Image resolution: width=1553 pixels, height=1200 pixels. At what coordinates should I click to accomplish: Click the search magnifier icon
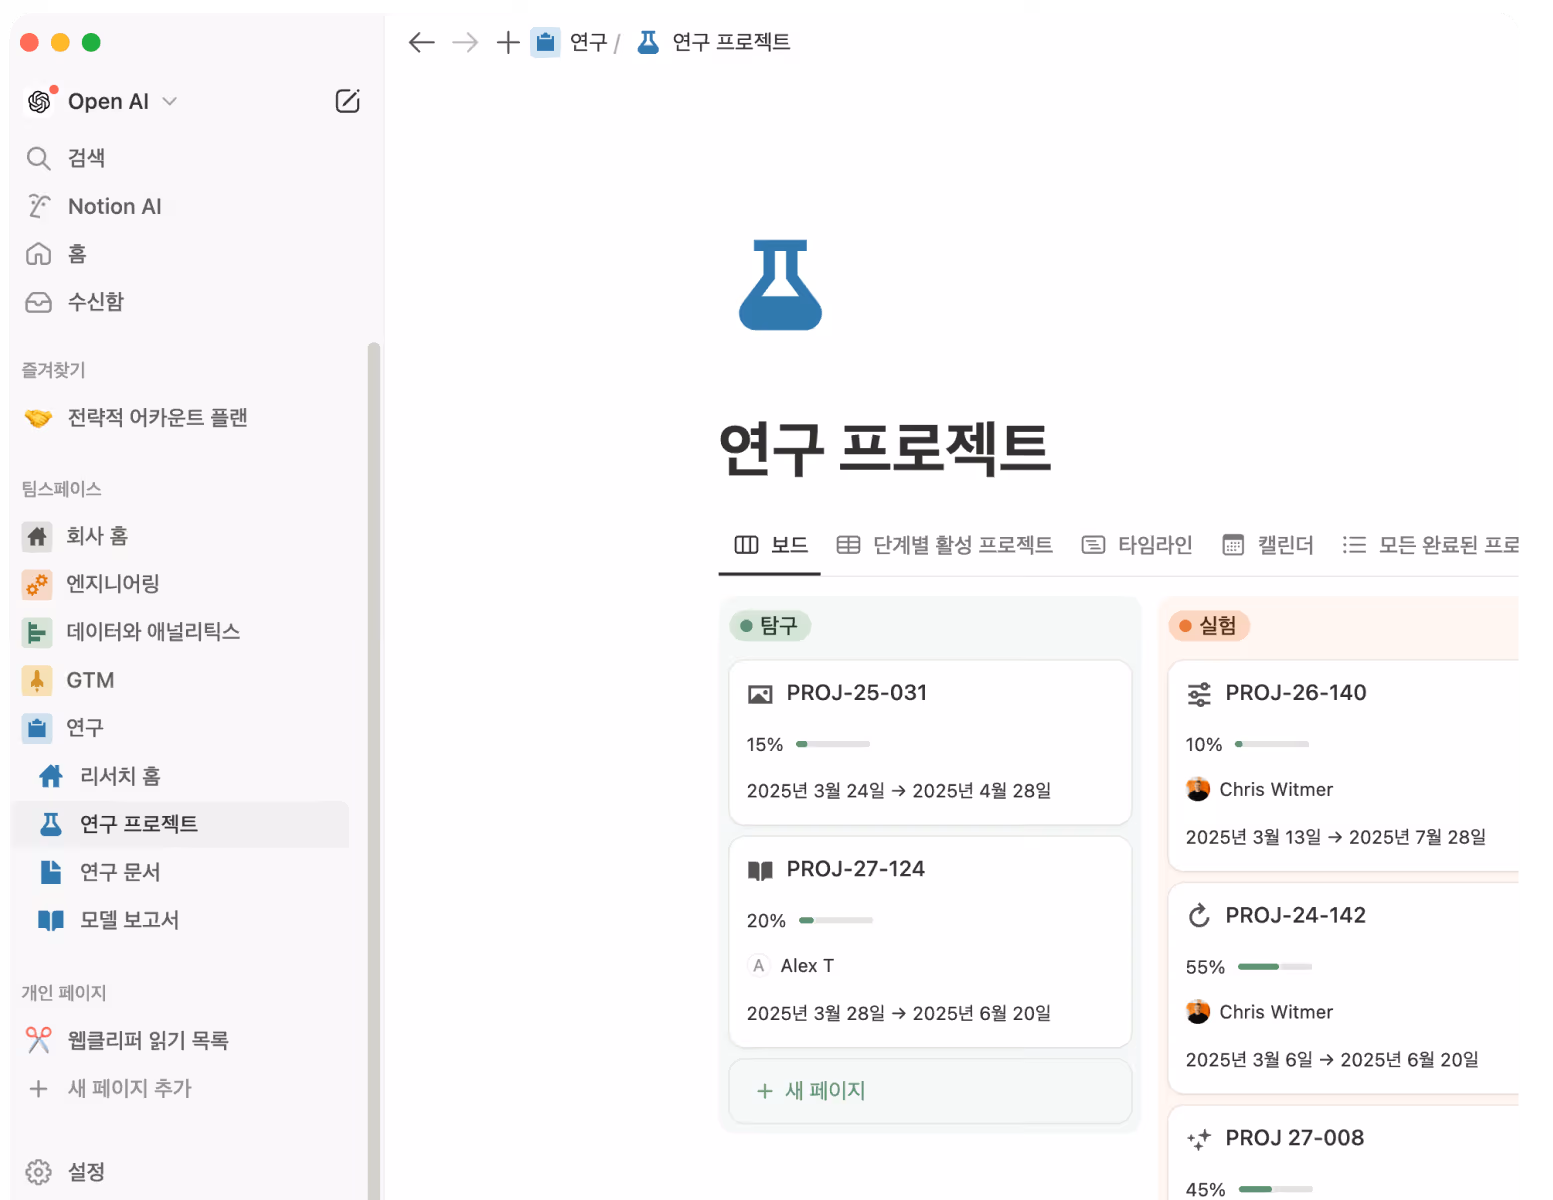pos(38,158)
